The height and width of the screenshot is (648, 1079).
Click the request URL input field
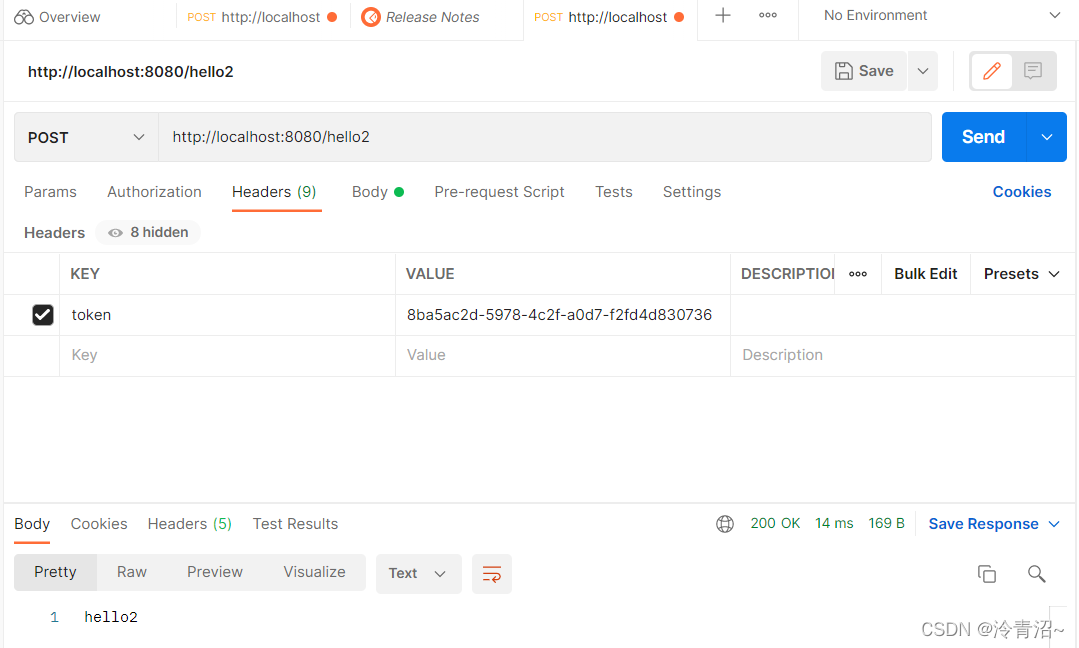pyautogui.click(x=545, y=137)
